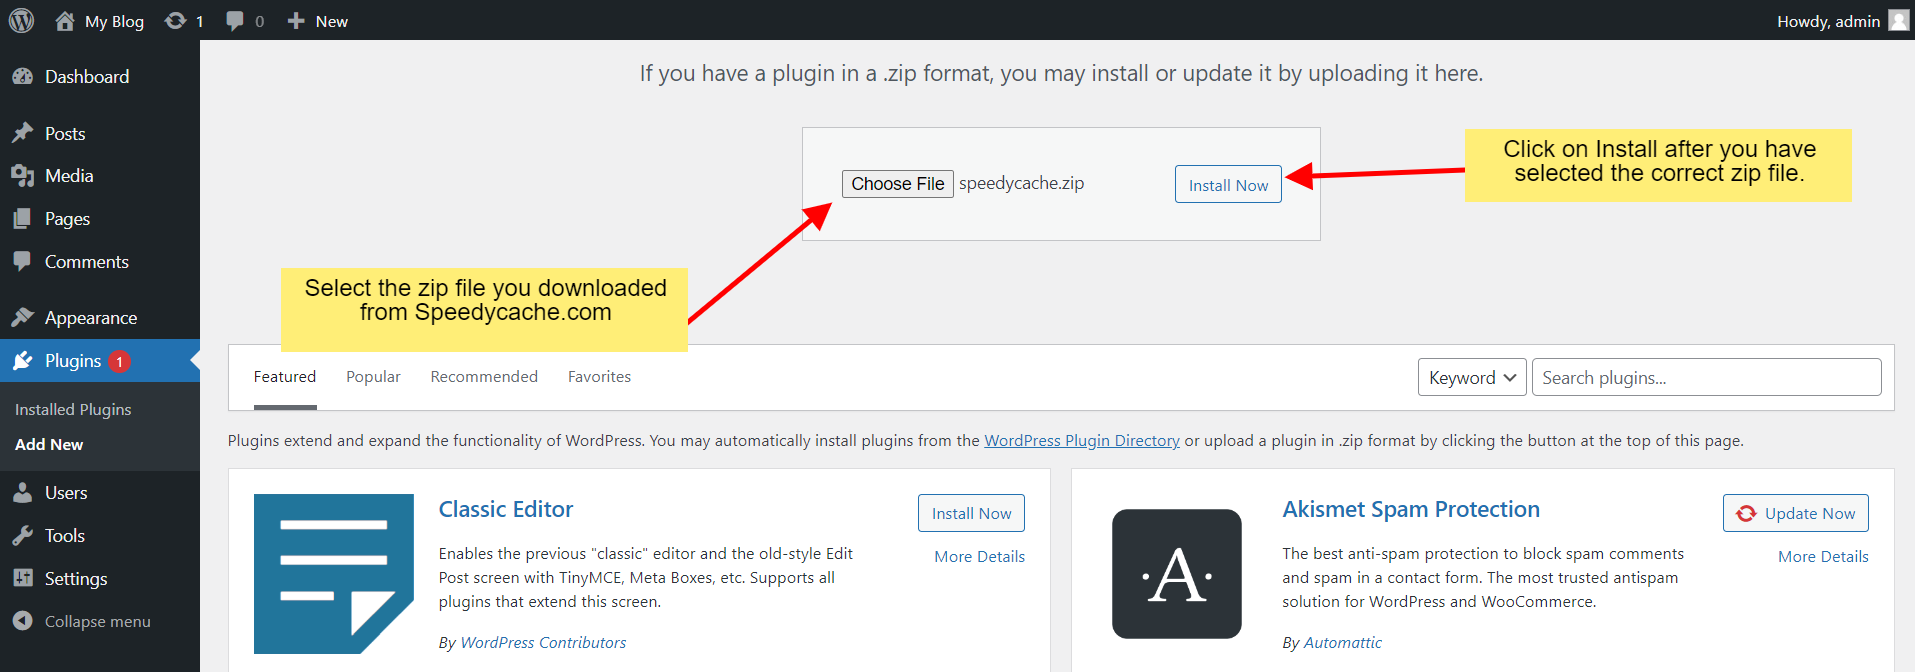The height and width of the screenshot is (672, 1915).
Task: Update the Akismet plugin now
Action: point(1795,513)
